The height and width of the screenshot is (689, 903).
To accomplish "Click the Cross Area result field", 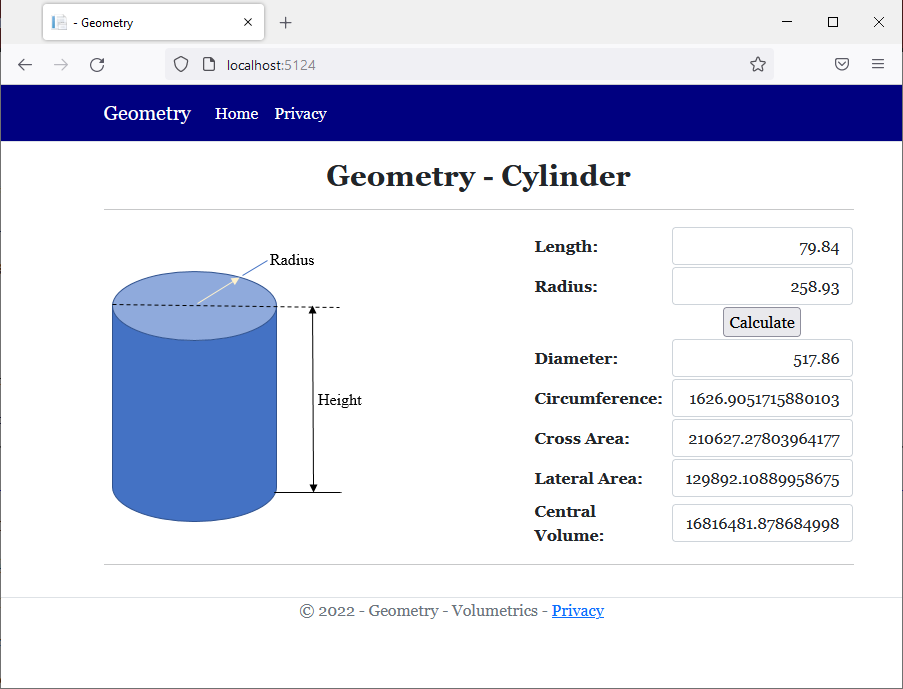I will pyautogui.click(x=762, y=438).
